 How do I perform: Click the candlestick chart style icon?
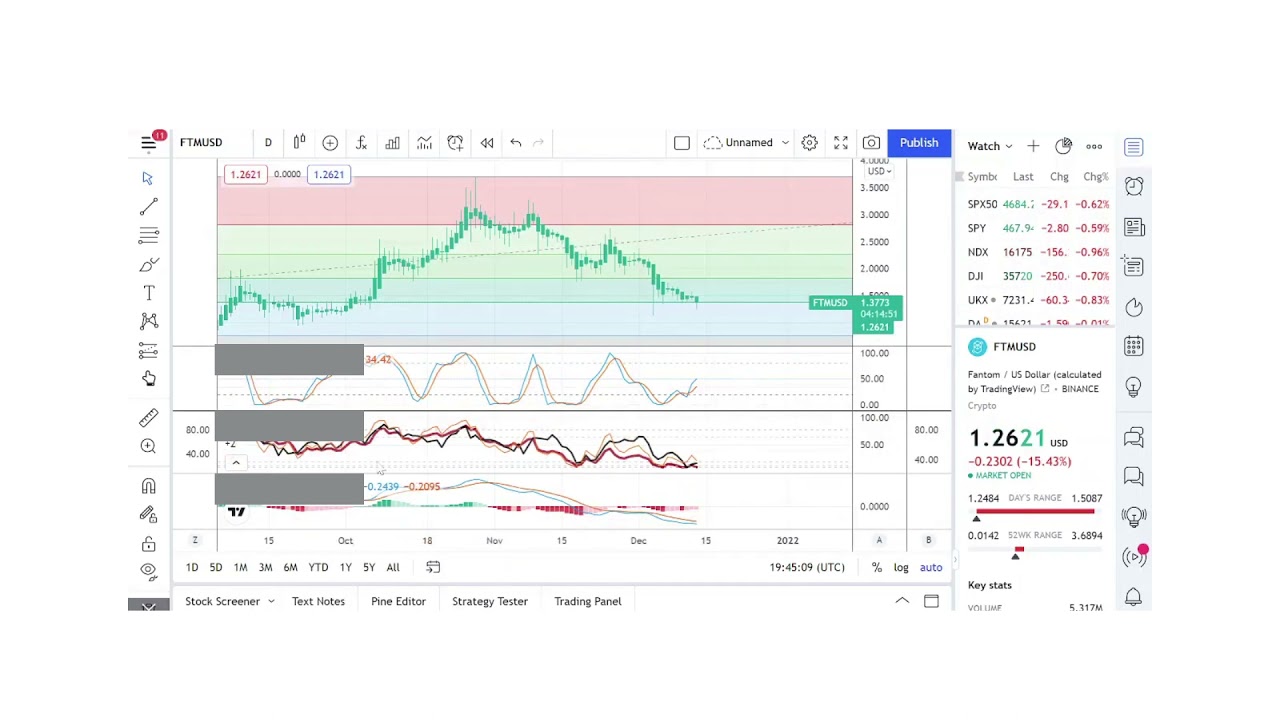pos(299,143)
